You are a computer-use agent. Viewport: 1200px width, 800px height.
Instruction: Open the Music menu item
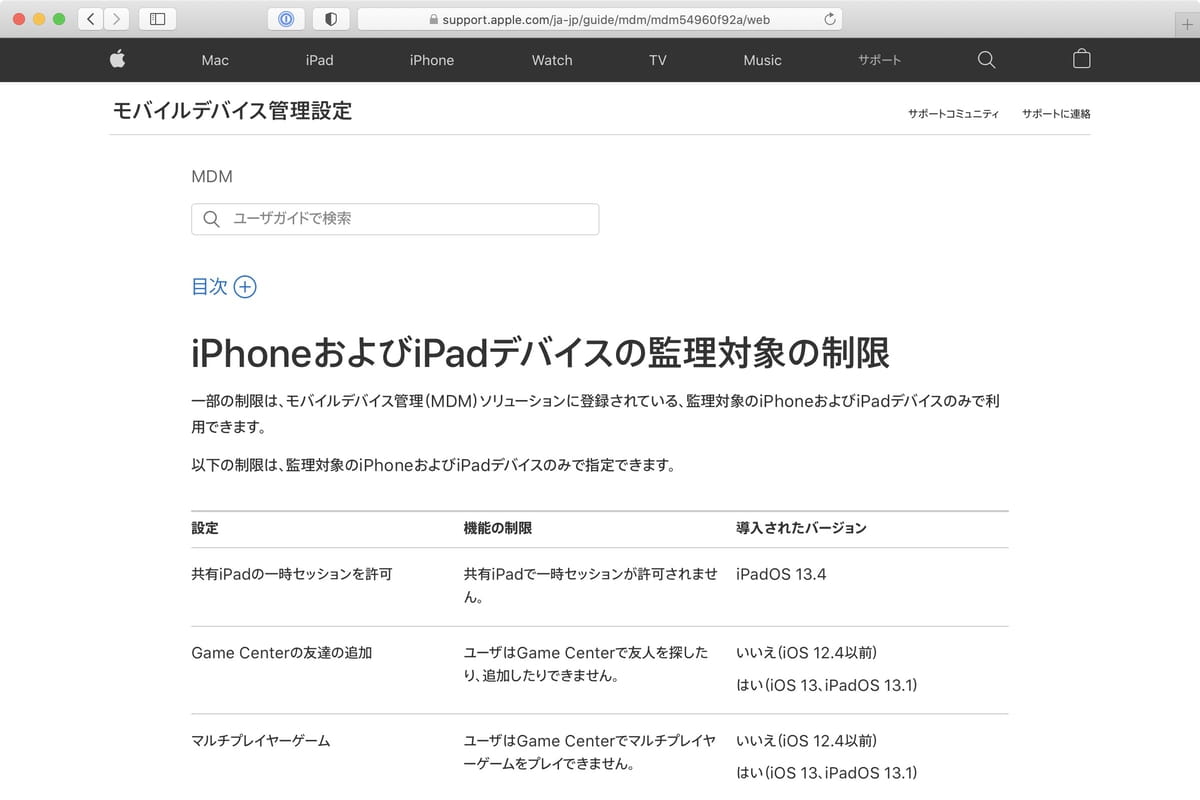click(762, 60)
